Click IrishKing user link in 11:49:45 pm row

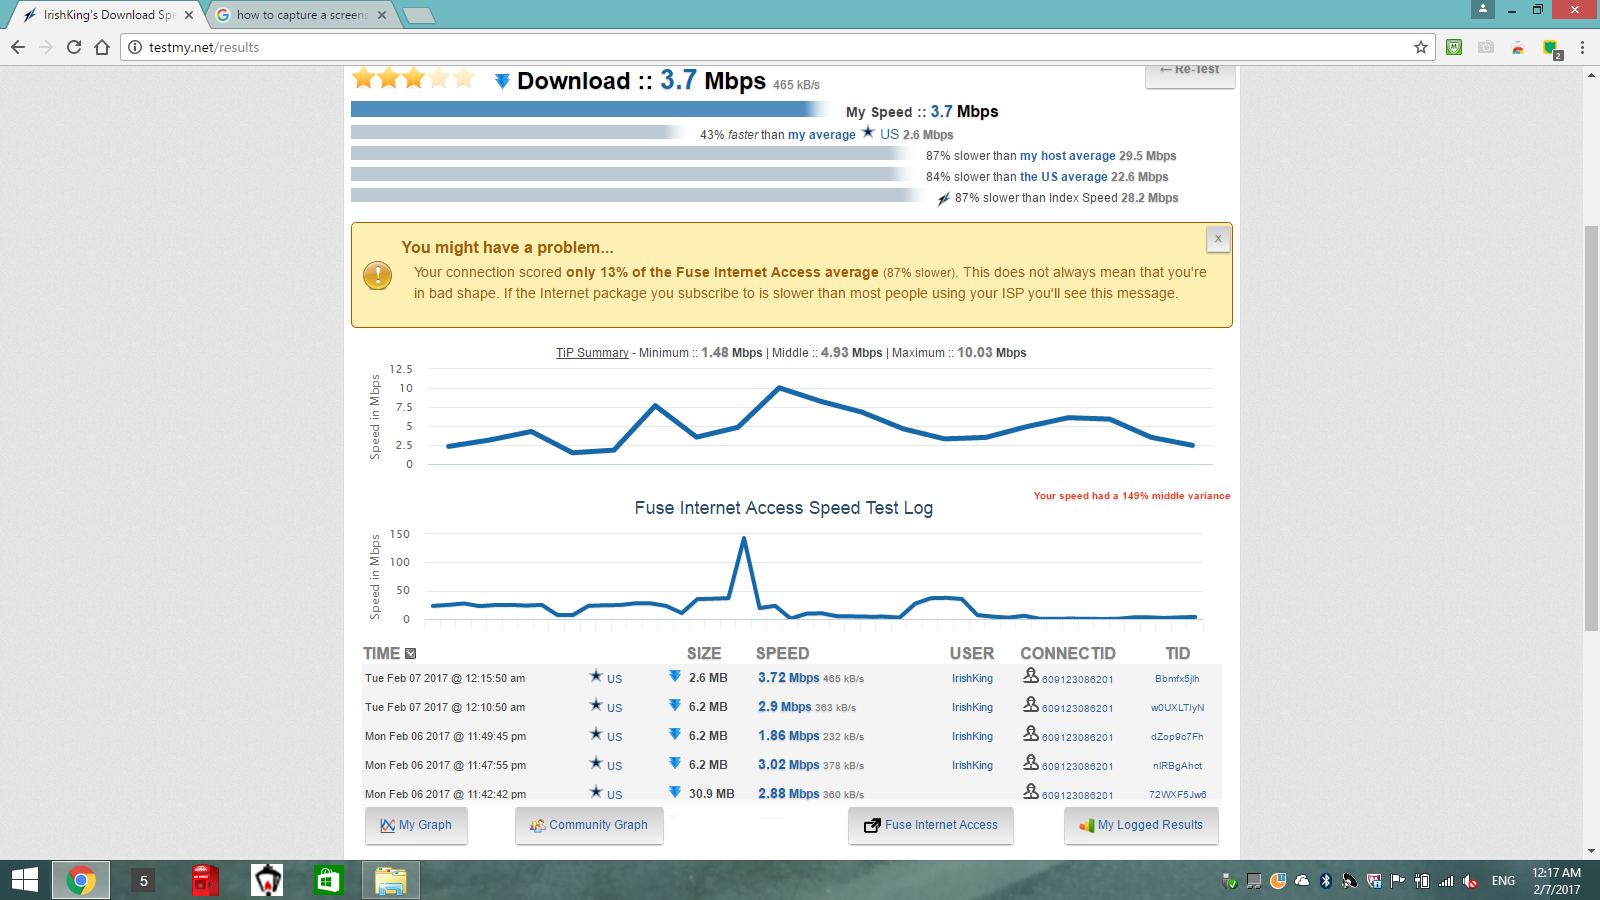[x=972, y=737]
